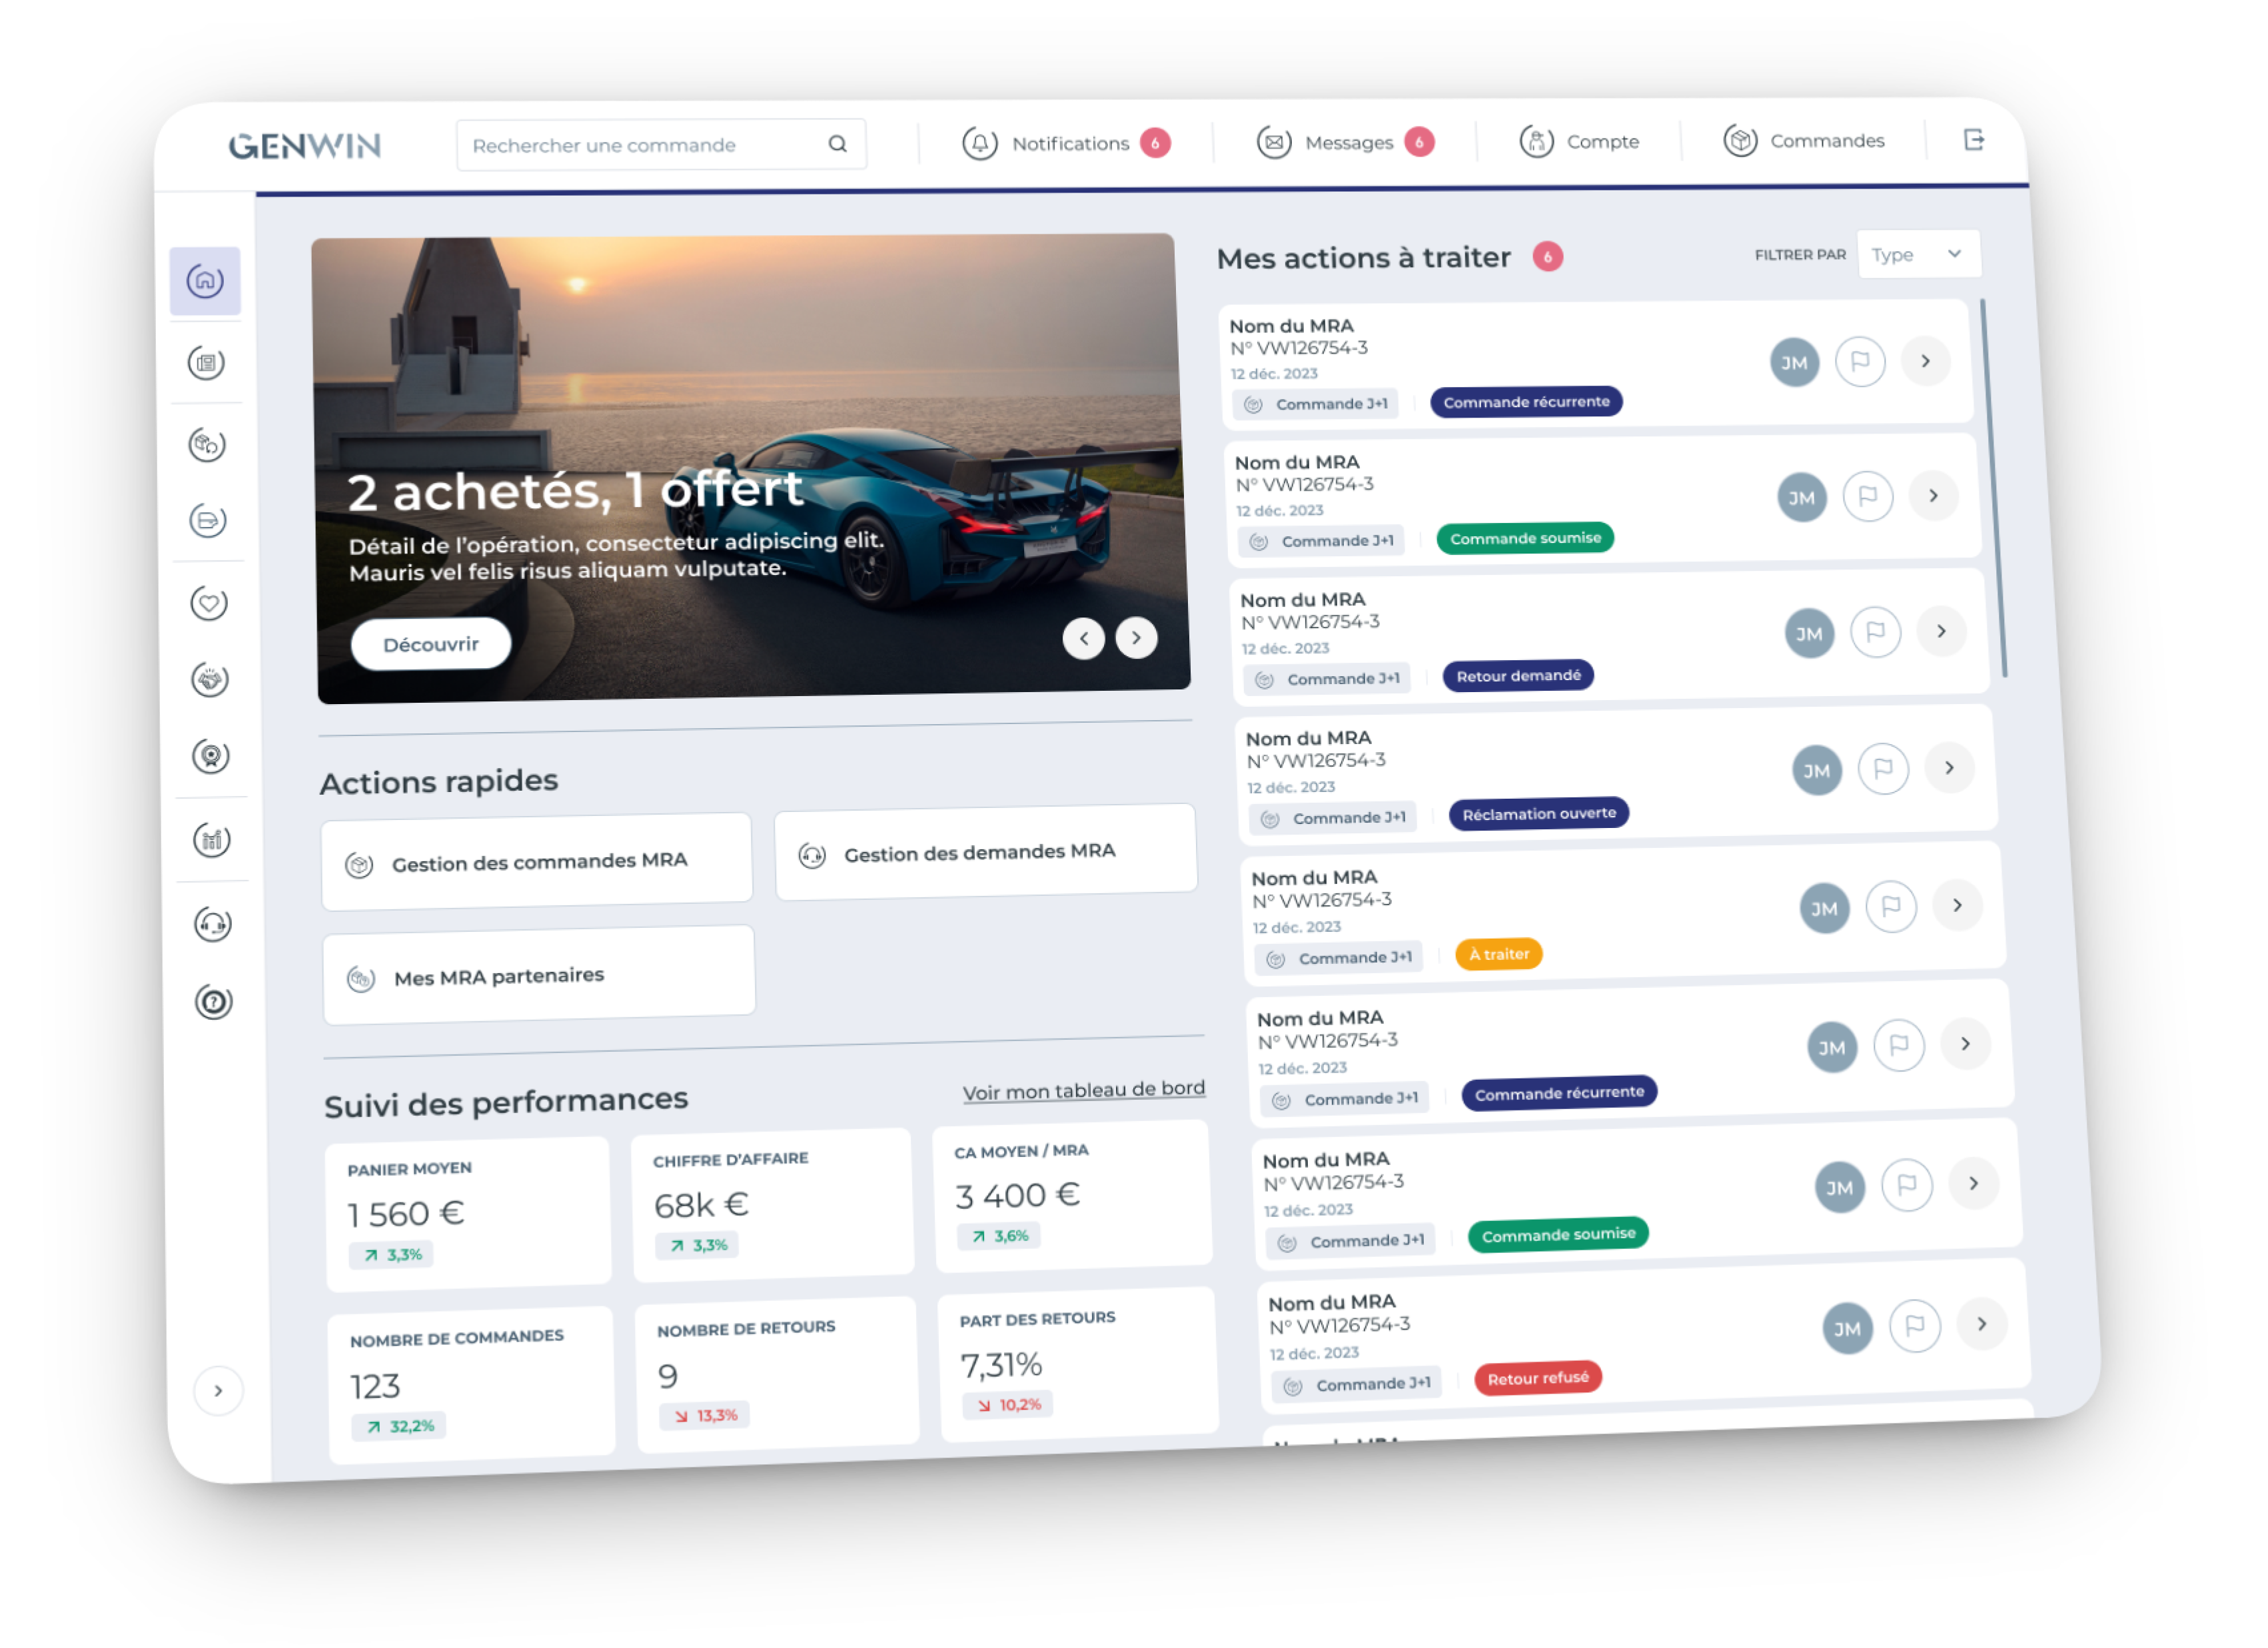
Task: Open Compte in the top bar
Action: coord(1580,141)
